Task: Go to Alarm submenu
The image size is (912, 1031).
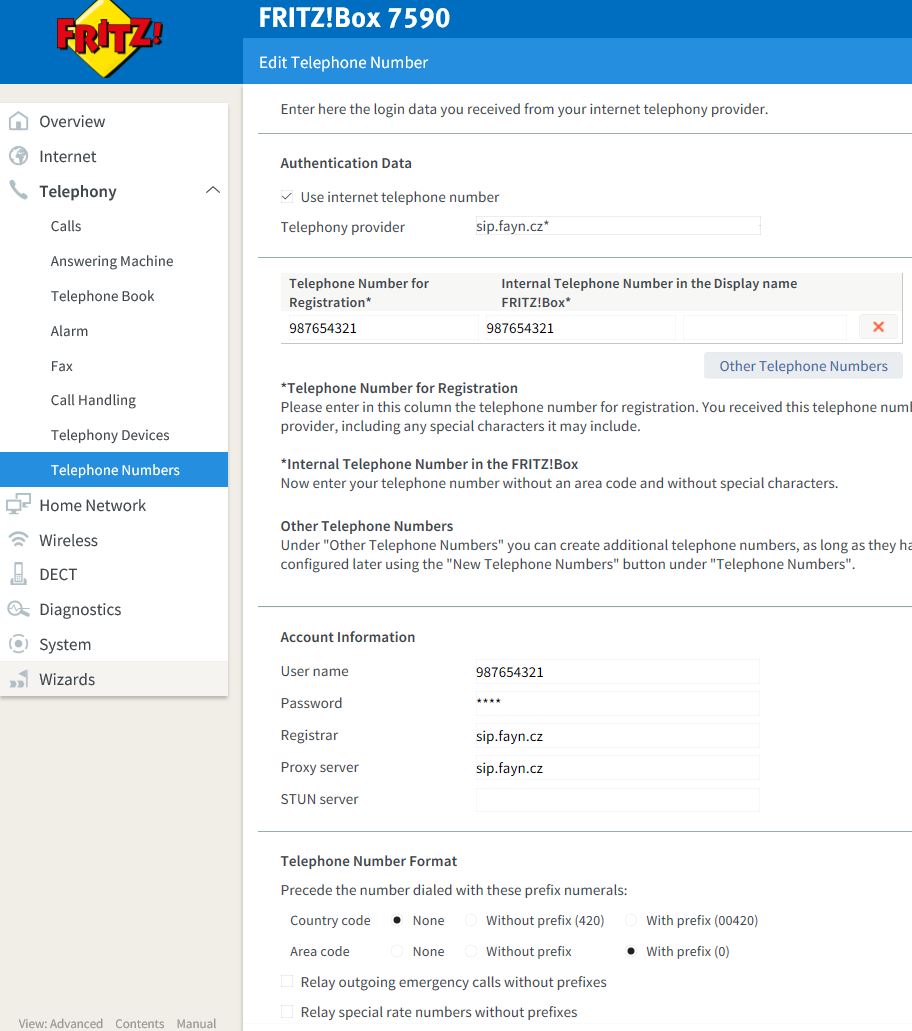Action: point(69,331)
